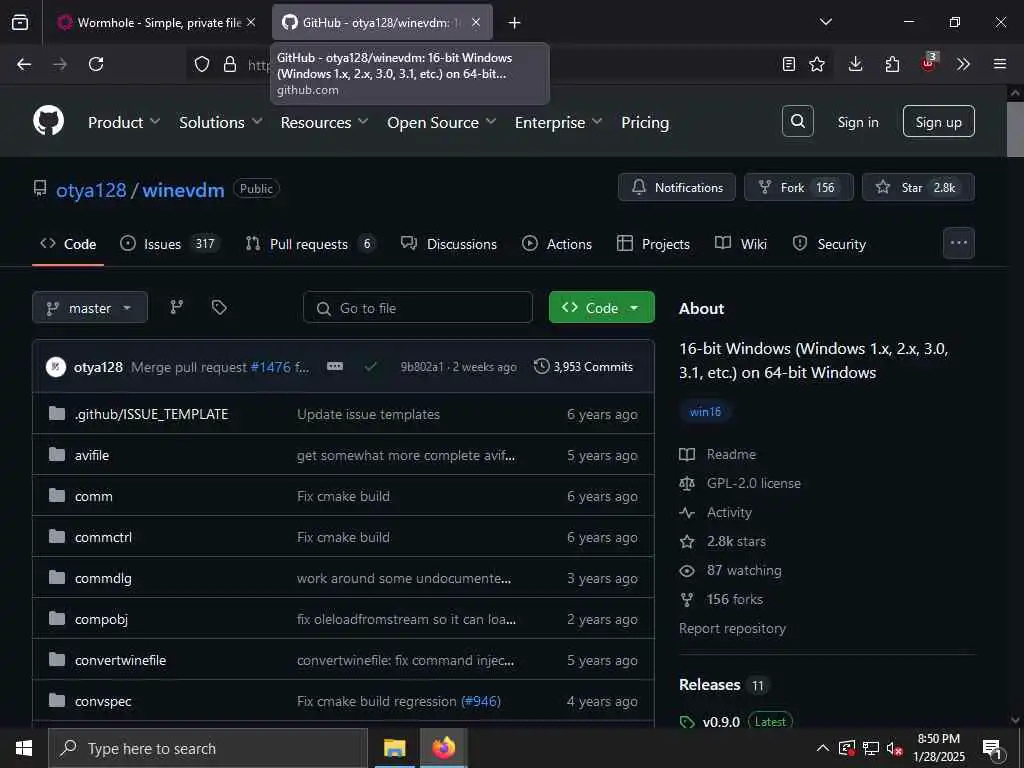This screenshot has width=1024, height=768.
Task: Reload the page with refresh icon
Action: (x=96, y=64)
